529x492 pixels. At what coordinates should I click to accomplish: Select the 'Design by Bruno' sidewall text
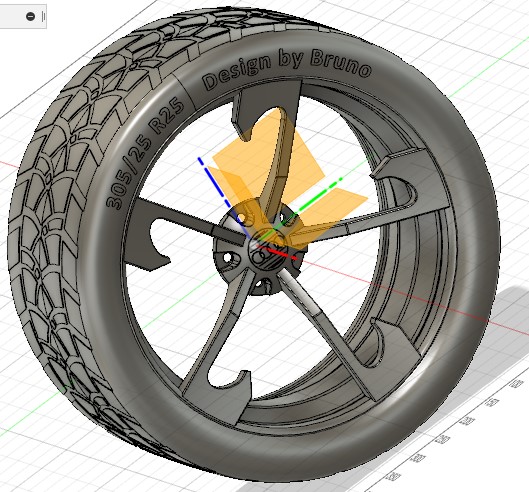[287, 69]
